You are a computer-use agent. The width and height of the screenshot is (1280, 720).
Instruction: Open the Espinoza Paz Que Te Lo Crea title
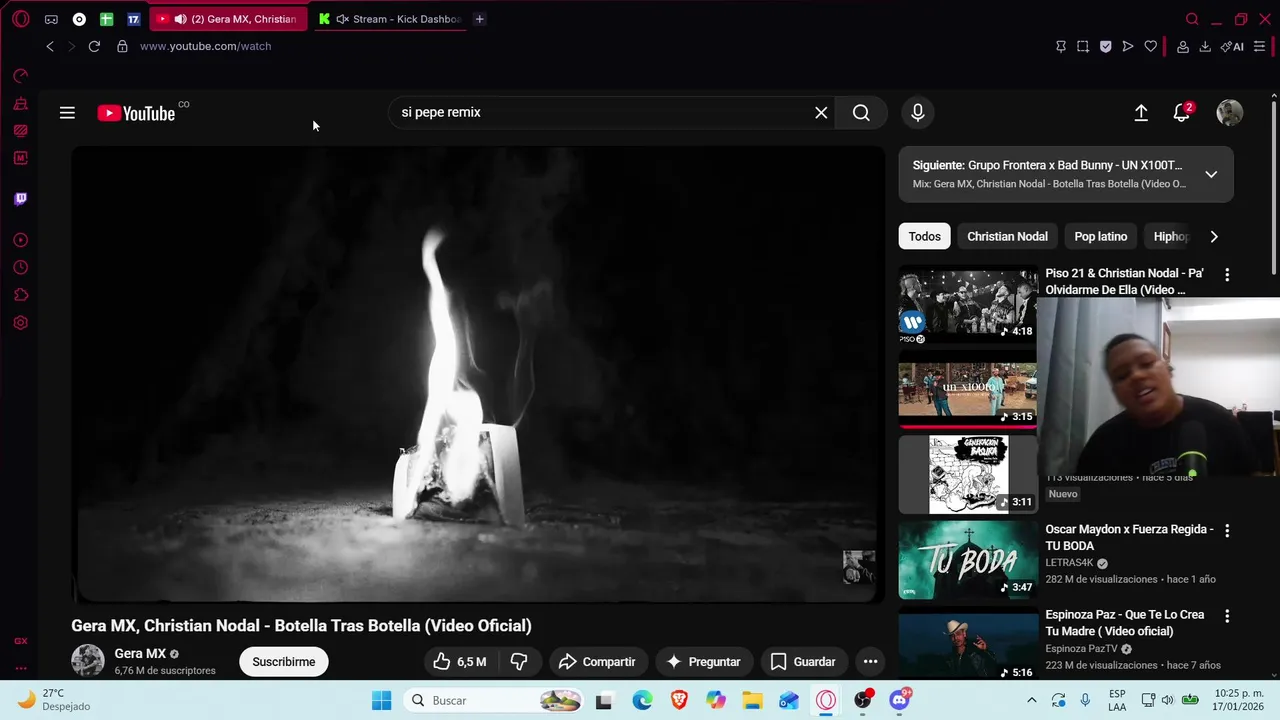1125,623
